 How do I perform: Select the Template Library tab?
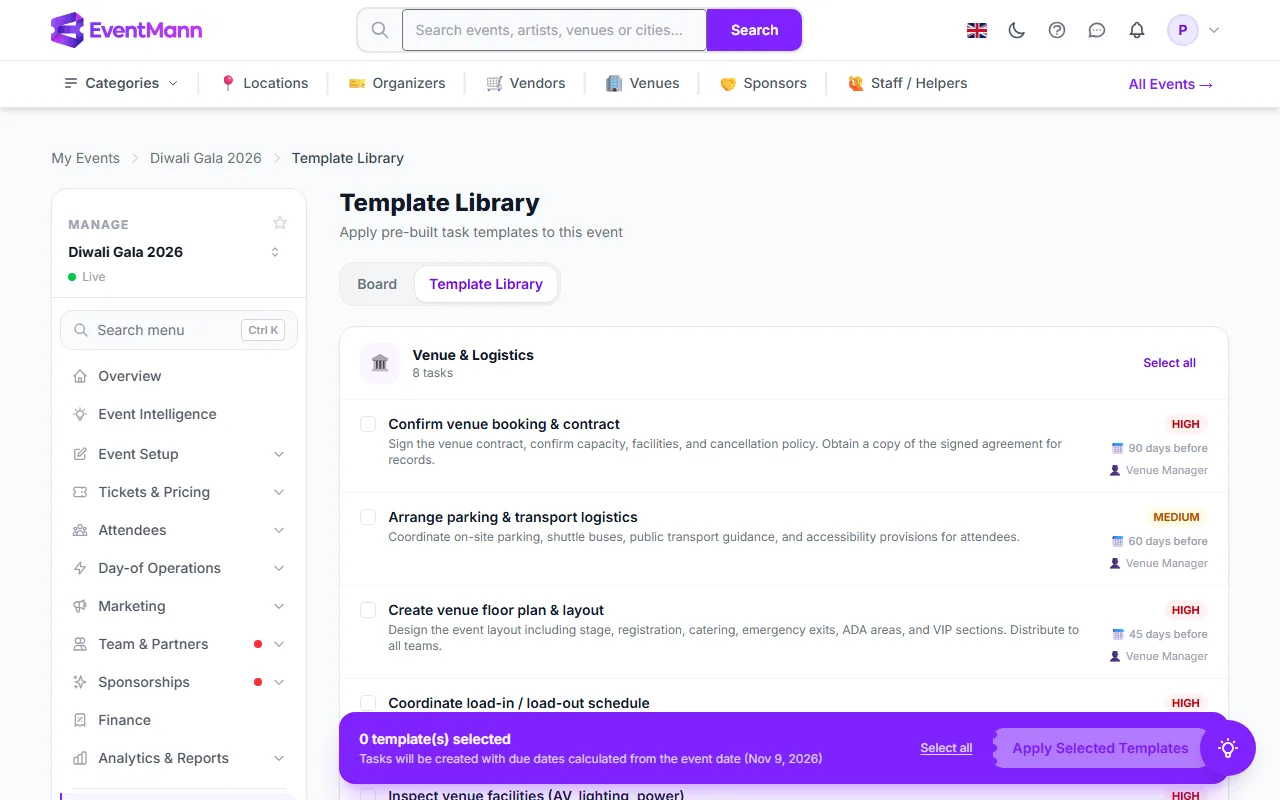486,284
